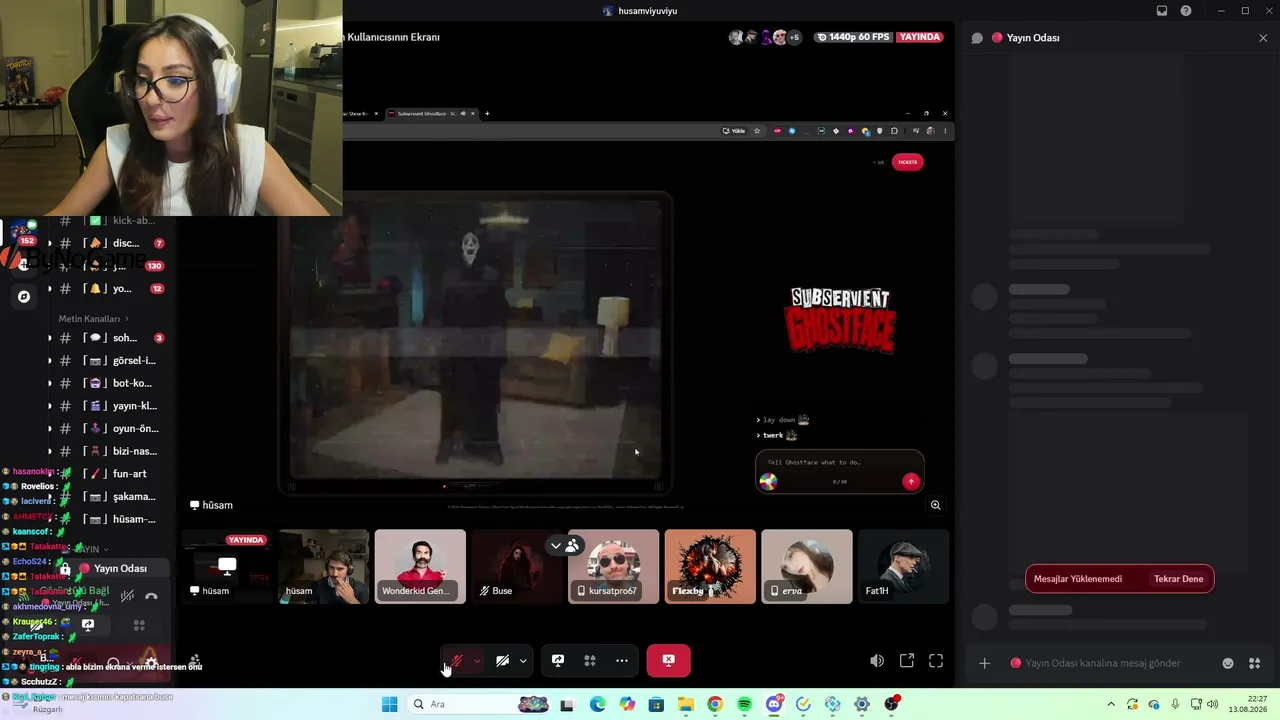Viewport: 1280px width, 720px height.
Task: Open Discord from the taskbar
Action: (x=773, y=704)
